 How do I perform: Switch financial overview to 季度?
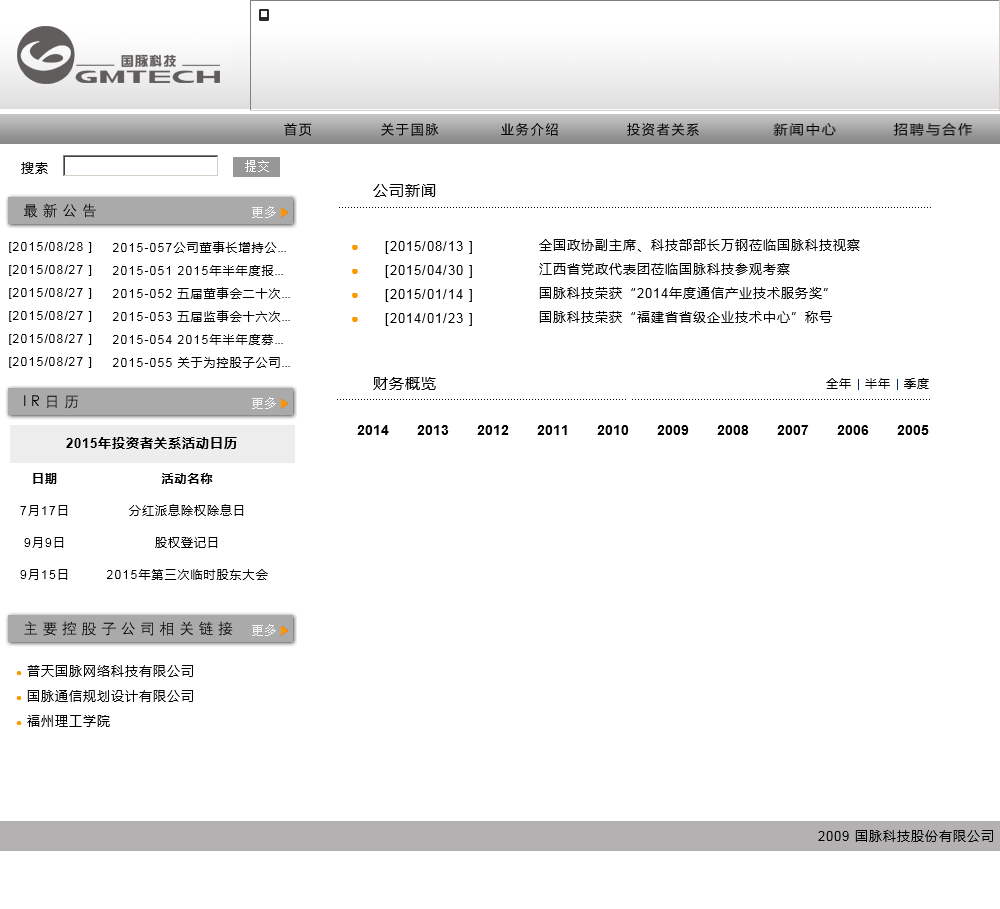(916, 384)
